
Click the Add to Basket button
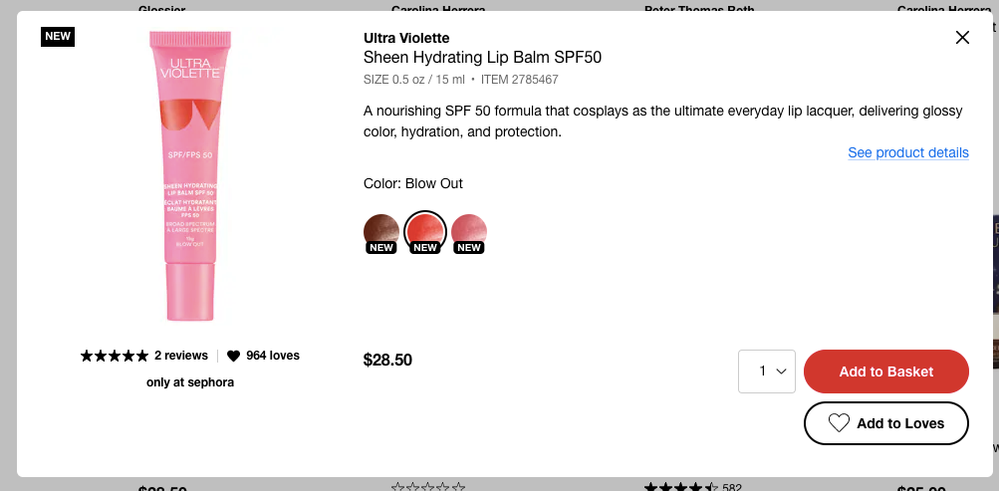coord(886,371)
